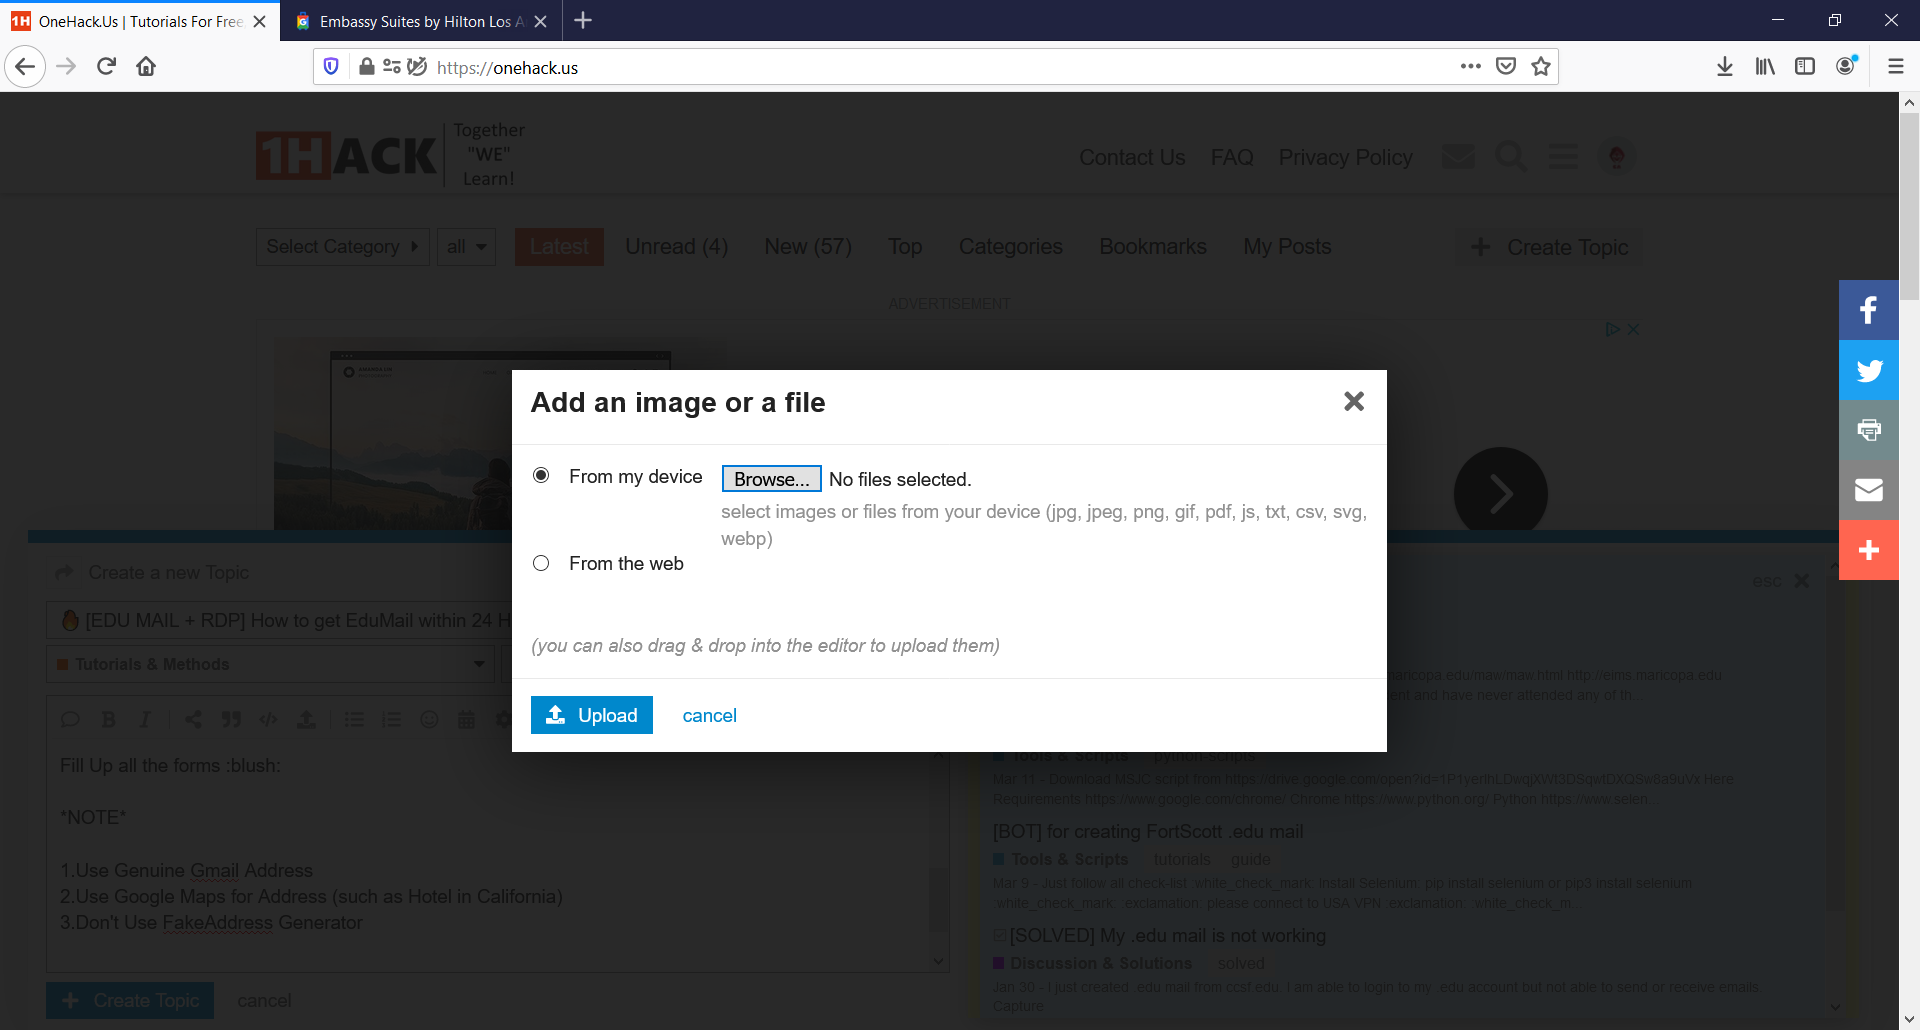Select the From the web option
Viewport: 1920px width, 1030px height.
pyautogui.click(x=541, y=563)
